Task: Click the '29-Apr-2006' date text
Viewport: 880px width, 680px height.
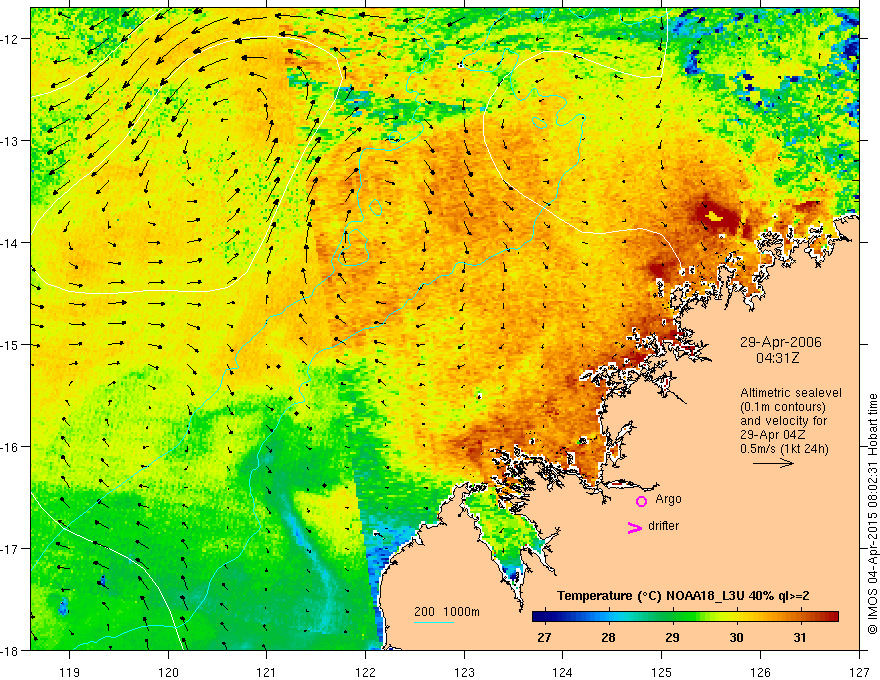Action: click(780, 342)
